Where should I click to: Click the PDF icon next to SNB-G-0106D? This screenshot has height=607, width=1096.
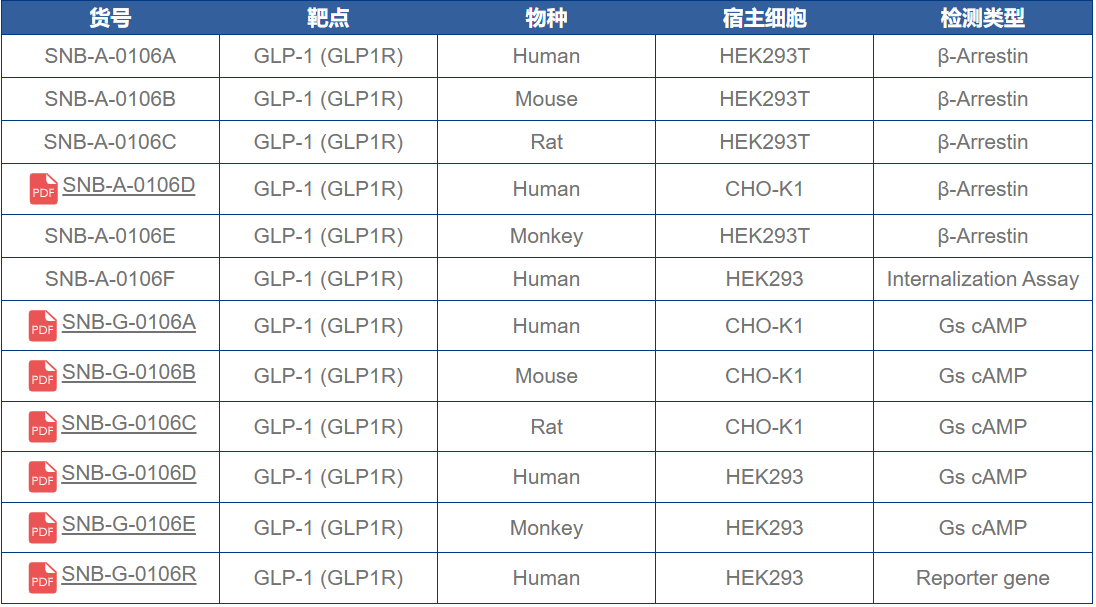[x=43, y=477]
